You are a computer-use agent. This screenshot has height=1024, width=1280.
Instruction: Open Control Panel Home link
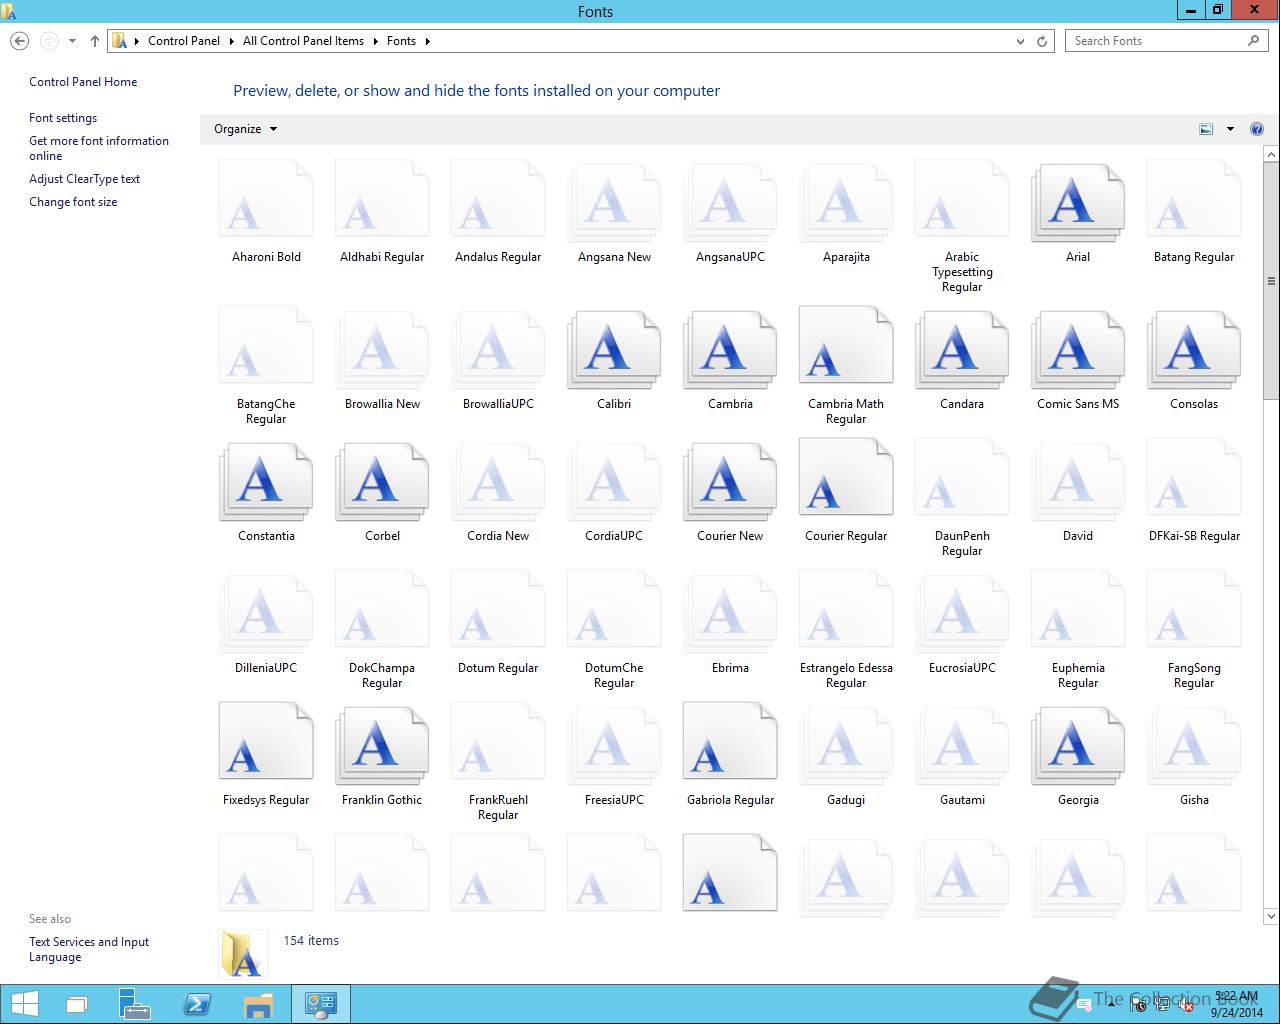pos(83,82)
